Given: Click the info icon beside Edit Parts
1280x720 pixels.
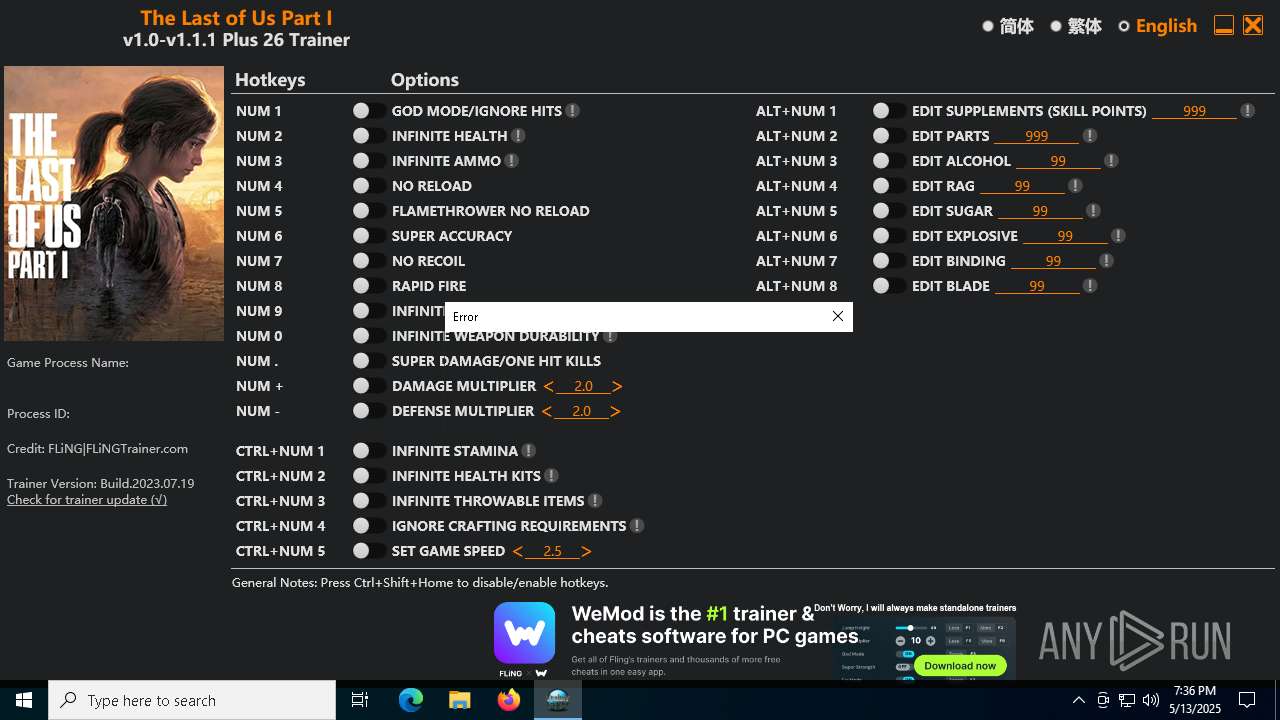Looking at the screenshot, I should (x=1090, y=136).
